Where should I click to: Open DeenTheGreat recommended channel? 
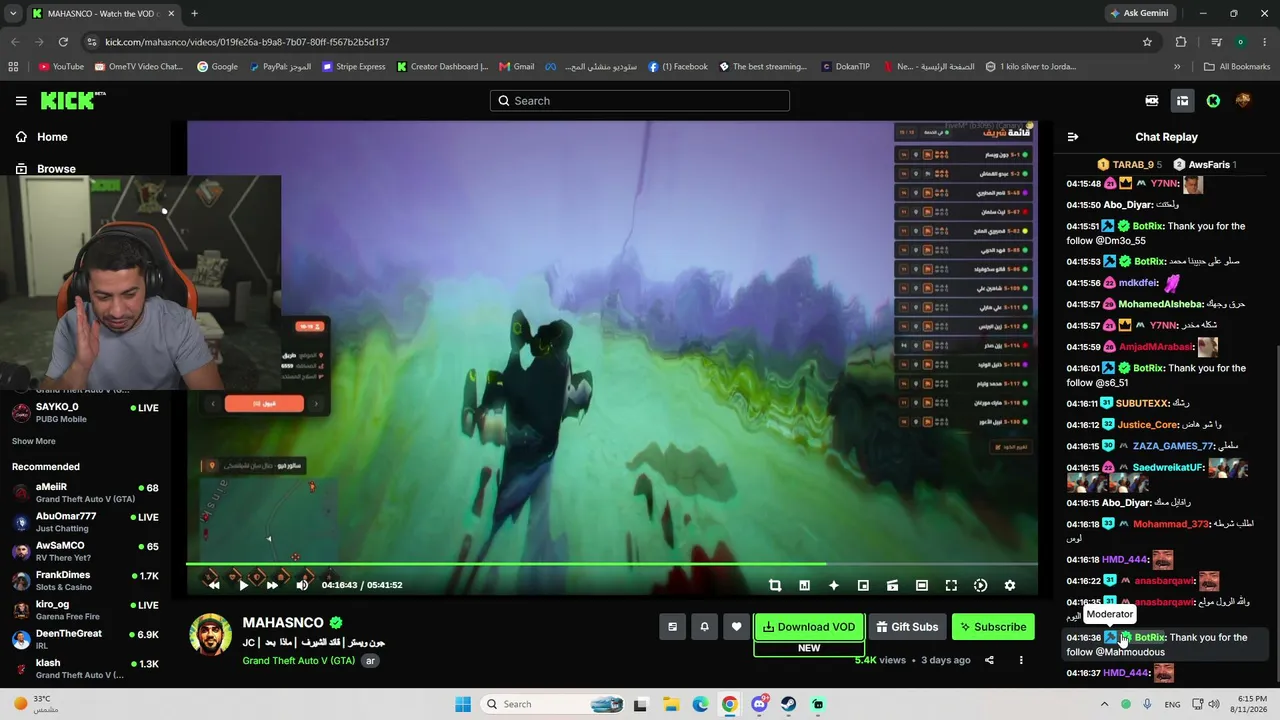85,639
